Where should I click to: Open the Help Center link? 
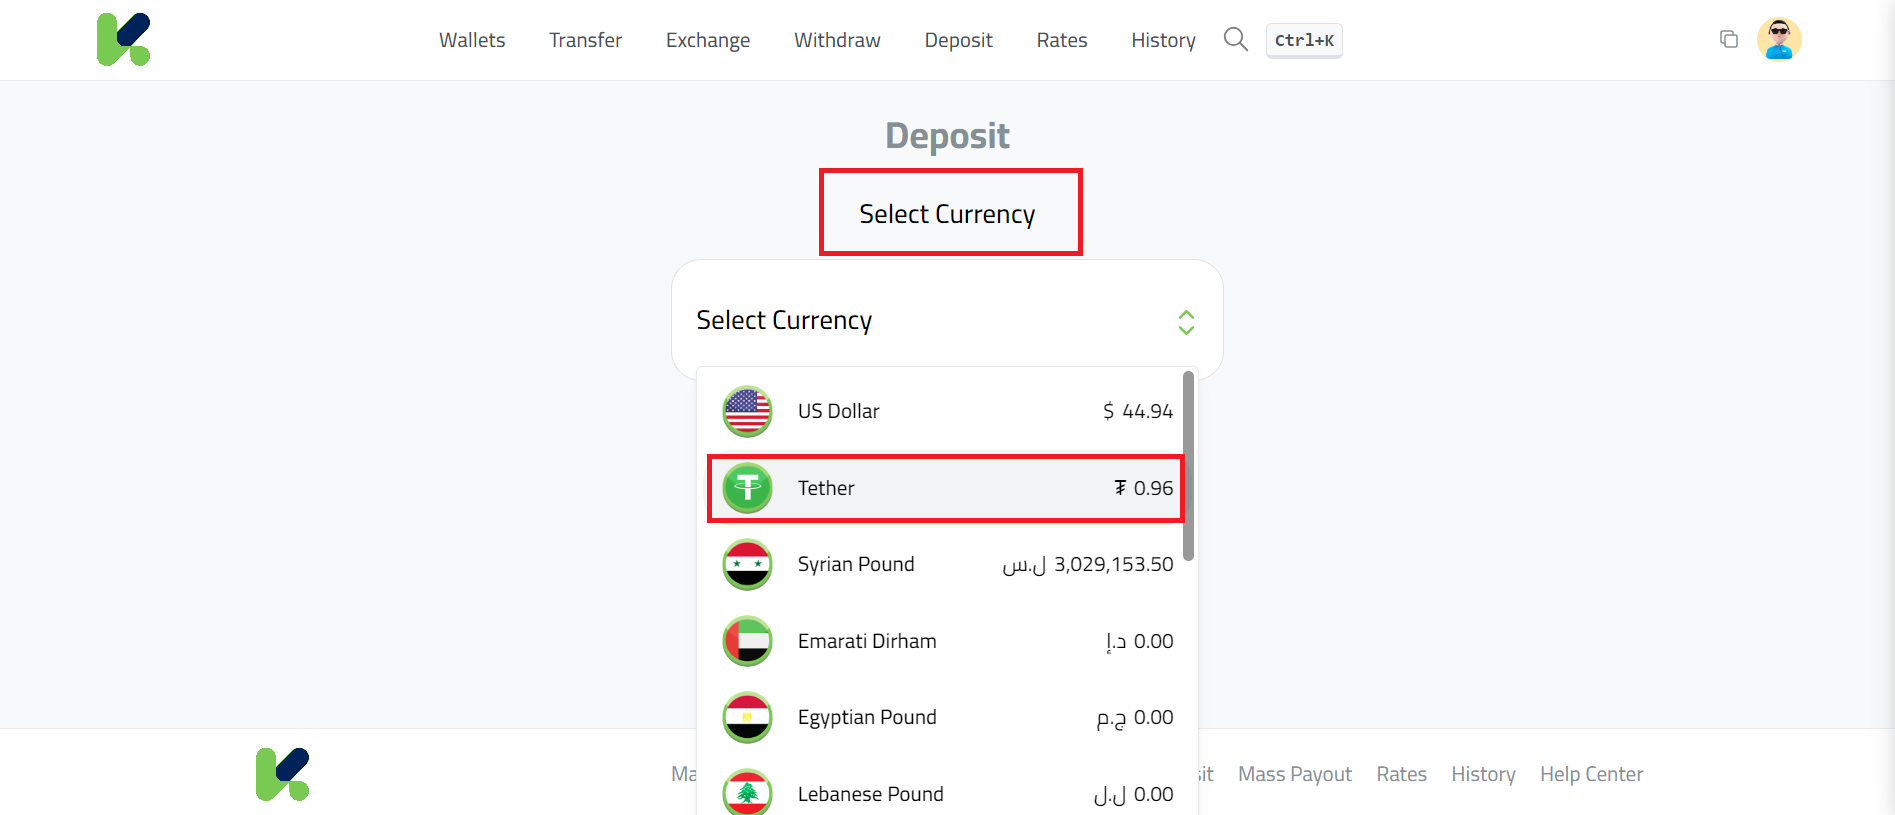pyautogui.click(x=1591, y=773)
